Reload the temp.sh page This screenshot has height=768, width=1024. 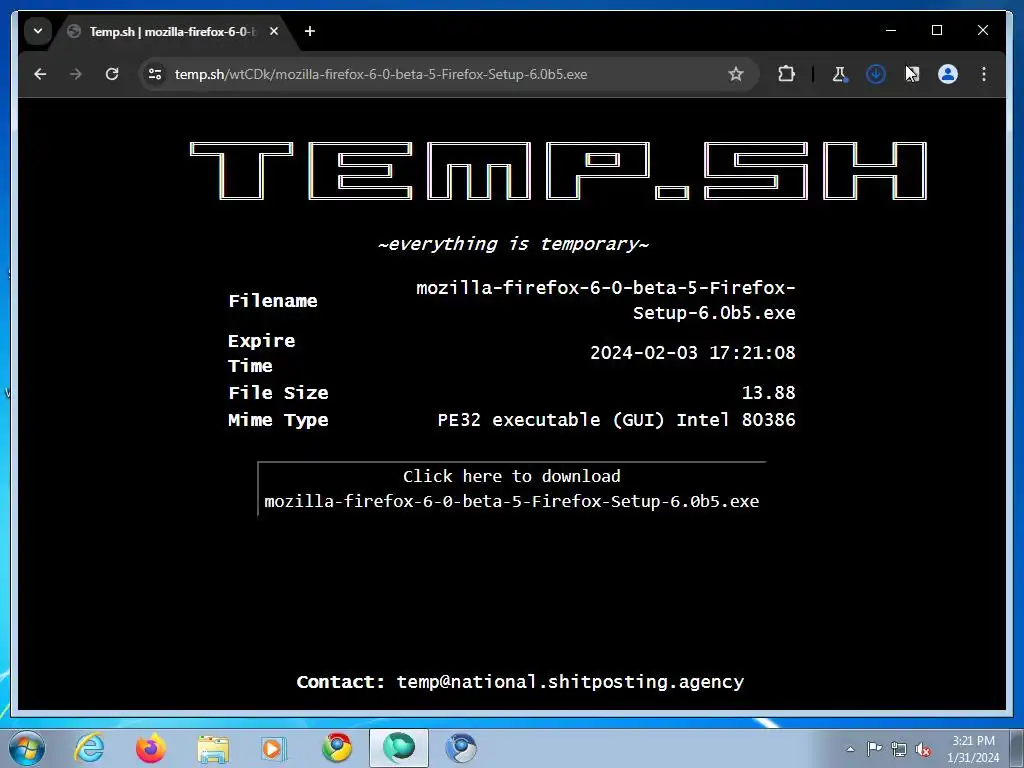pyautogui.click(x=112, y=74)
